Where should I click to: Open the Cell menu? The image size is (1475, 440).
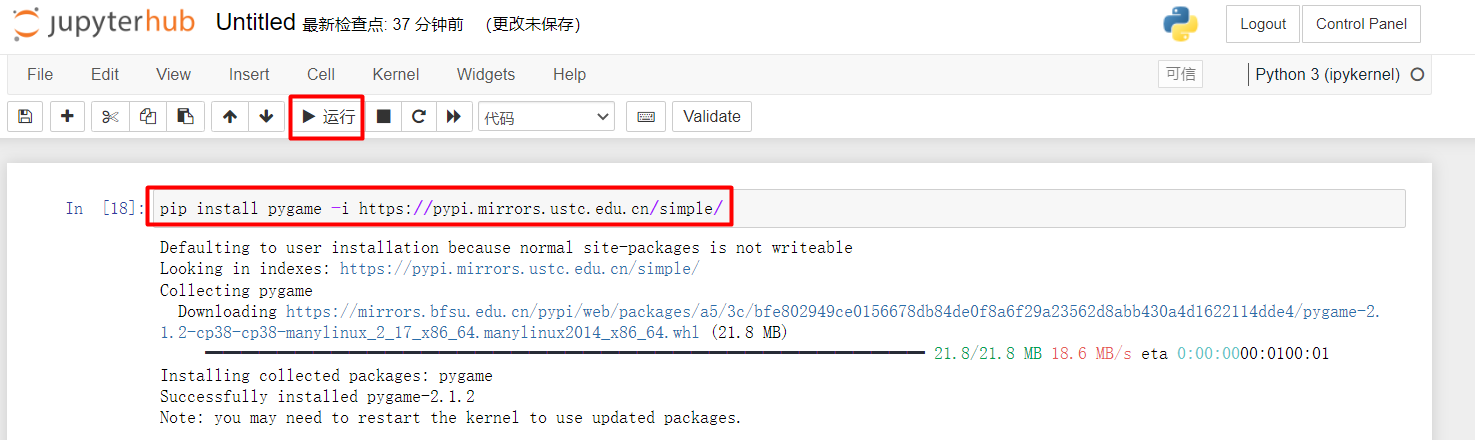point(321,74)
